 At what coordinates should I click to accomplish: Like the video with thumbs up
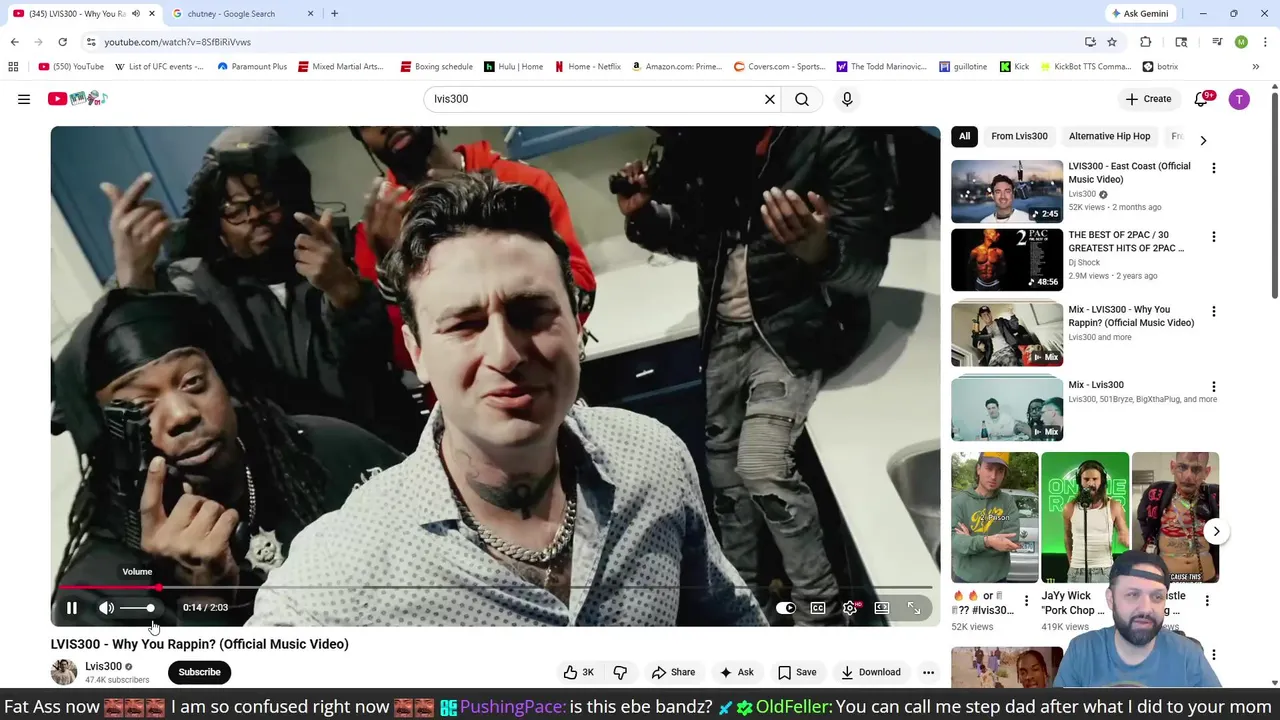point(579,672)
